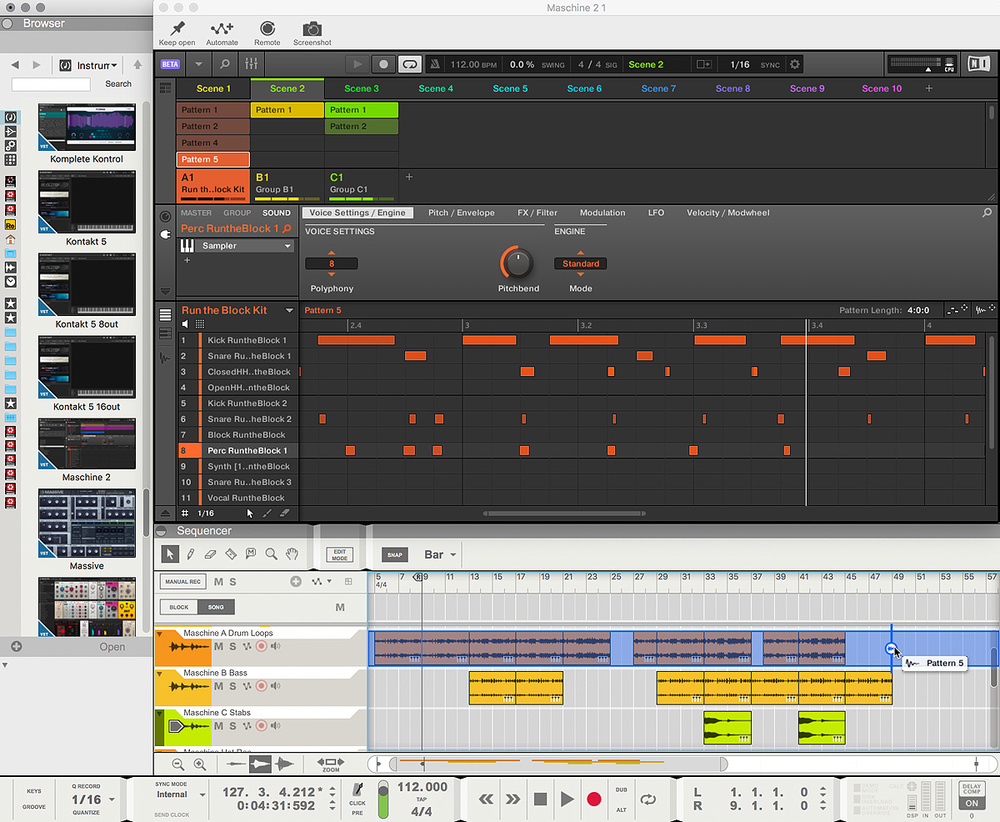Switch to SONG mode in the Sequencer

[216, 605]
